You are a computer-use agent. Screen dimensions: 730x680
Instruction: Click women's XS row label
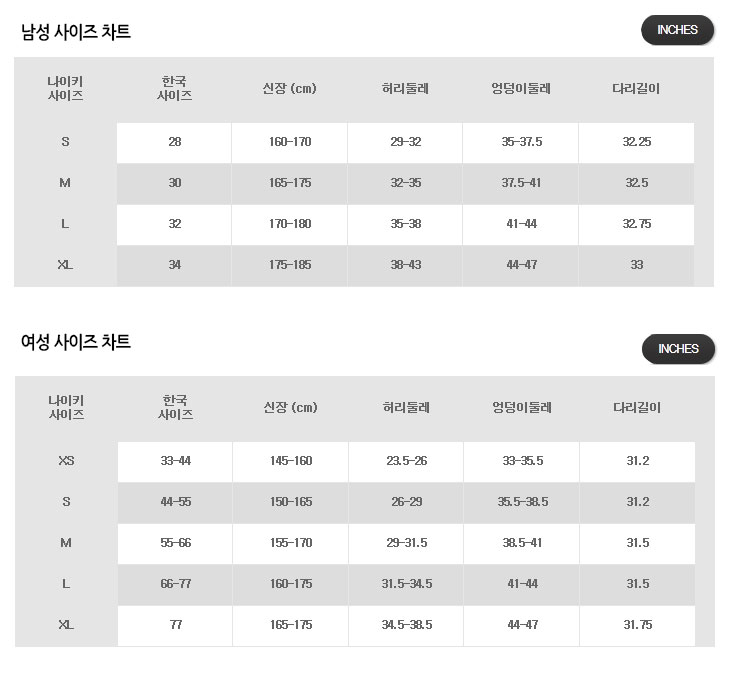click(x=66, y=461)
